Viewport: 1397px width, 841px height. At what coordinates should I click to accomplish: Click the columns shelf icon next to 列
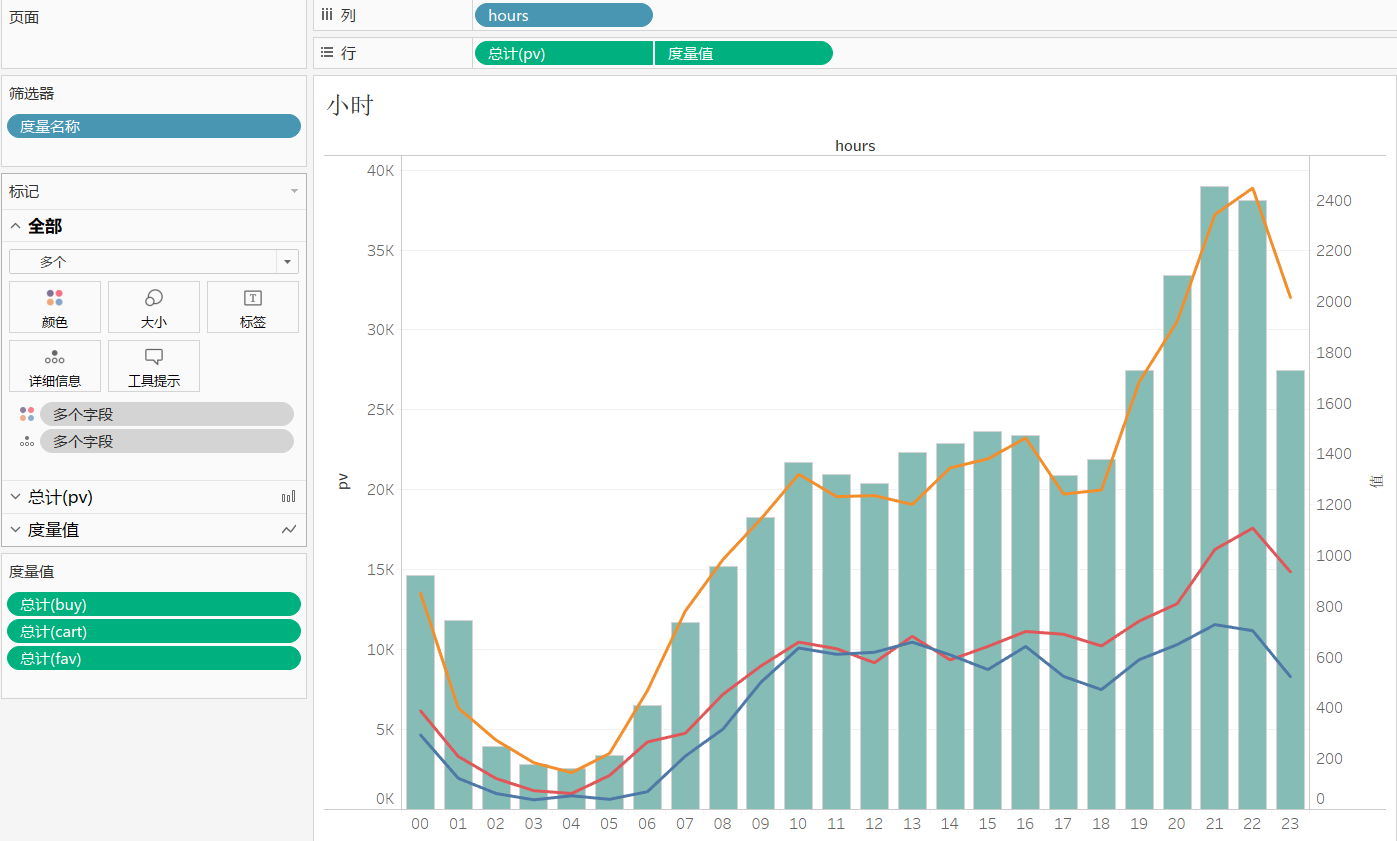tap(326, 15)
